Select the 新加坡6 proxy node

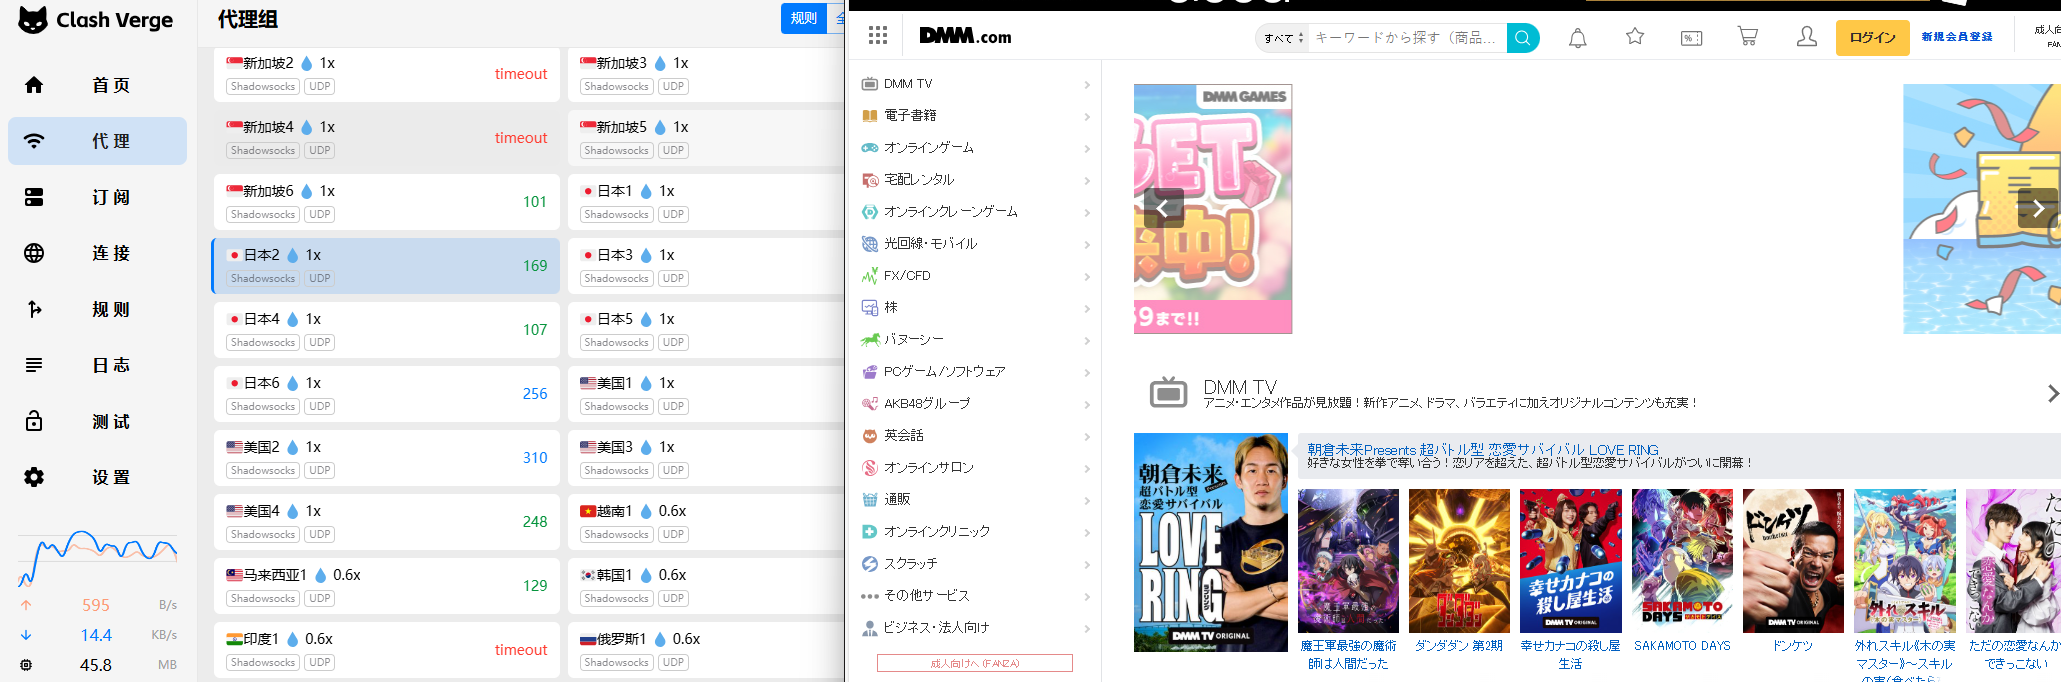(386, 202)
